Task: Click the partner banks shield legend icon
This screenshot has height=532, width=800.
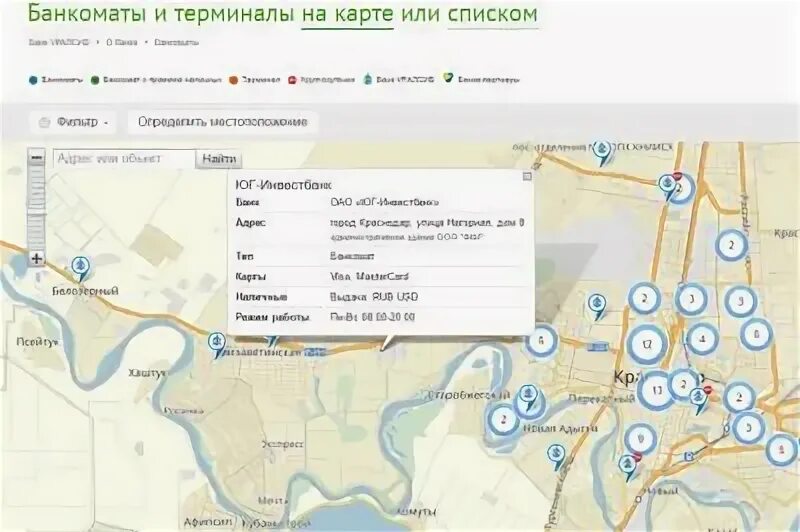Action: (448, 78)
